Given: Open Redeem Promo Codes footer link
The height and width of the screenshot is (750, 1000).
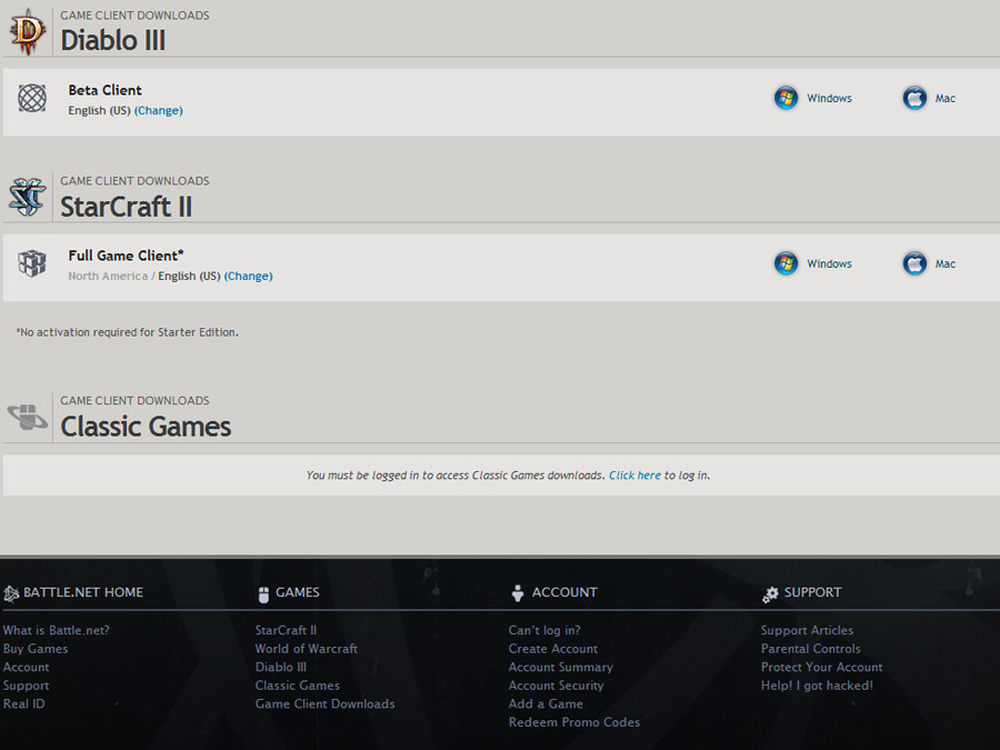Looking at the screenshot, I should tap(574, 723).
